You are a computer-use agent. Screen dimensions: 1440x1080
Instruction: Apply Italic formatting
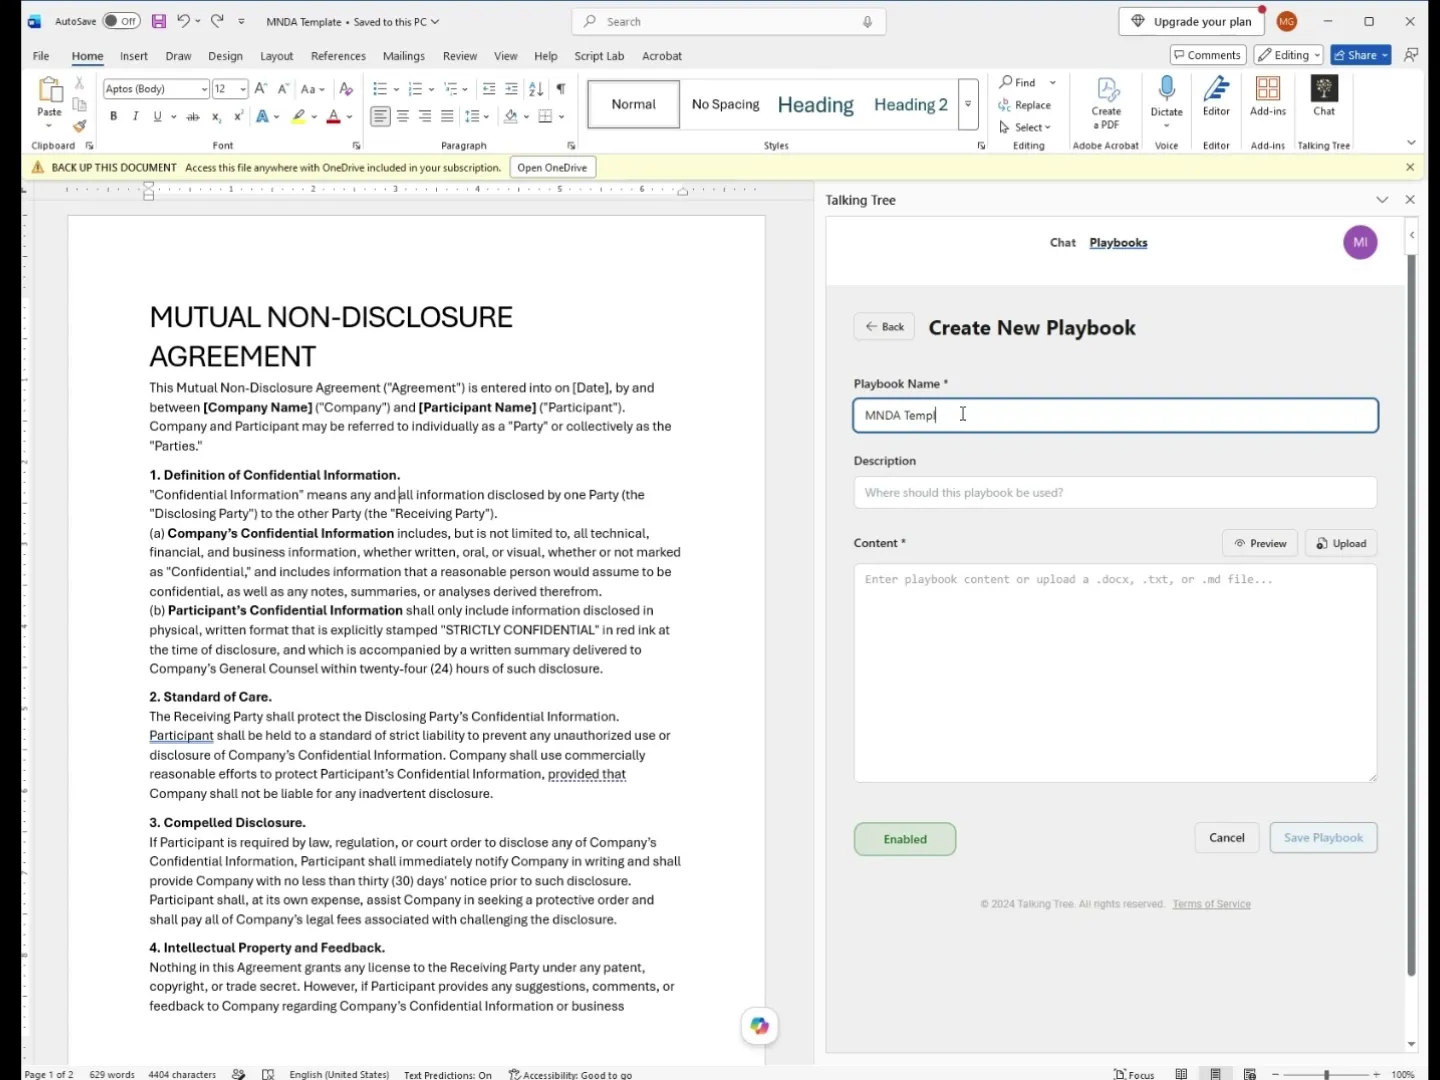[x=135, y=117]
